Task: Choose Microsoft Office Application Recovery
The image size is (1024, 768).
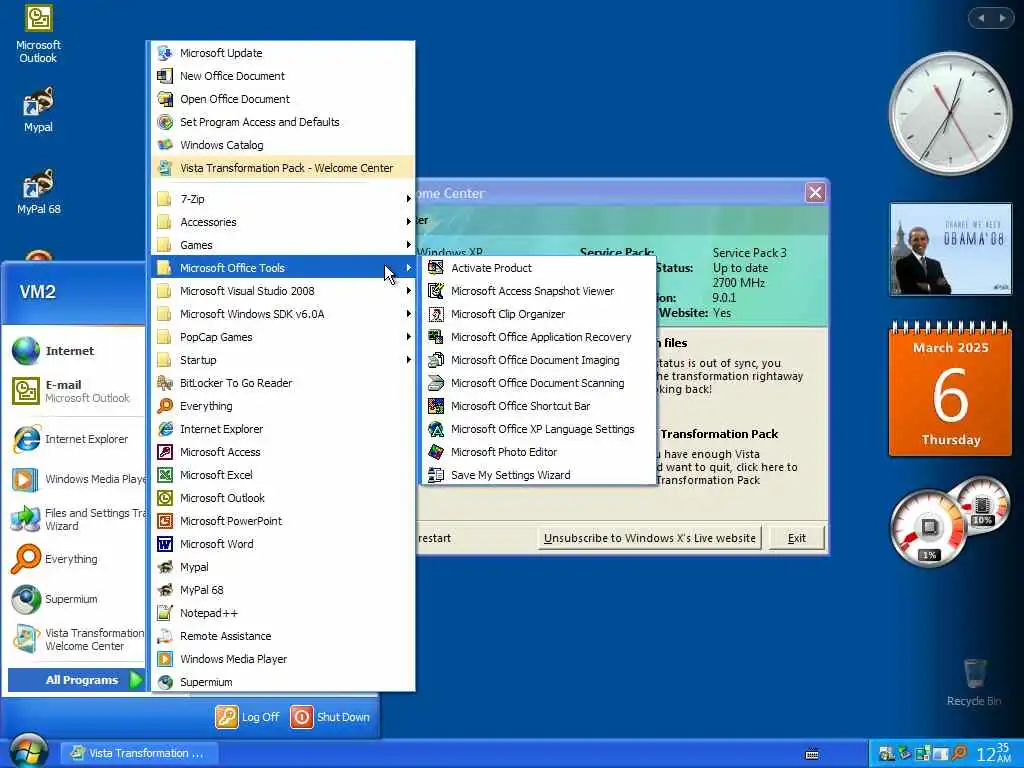Action: 539,337
